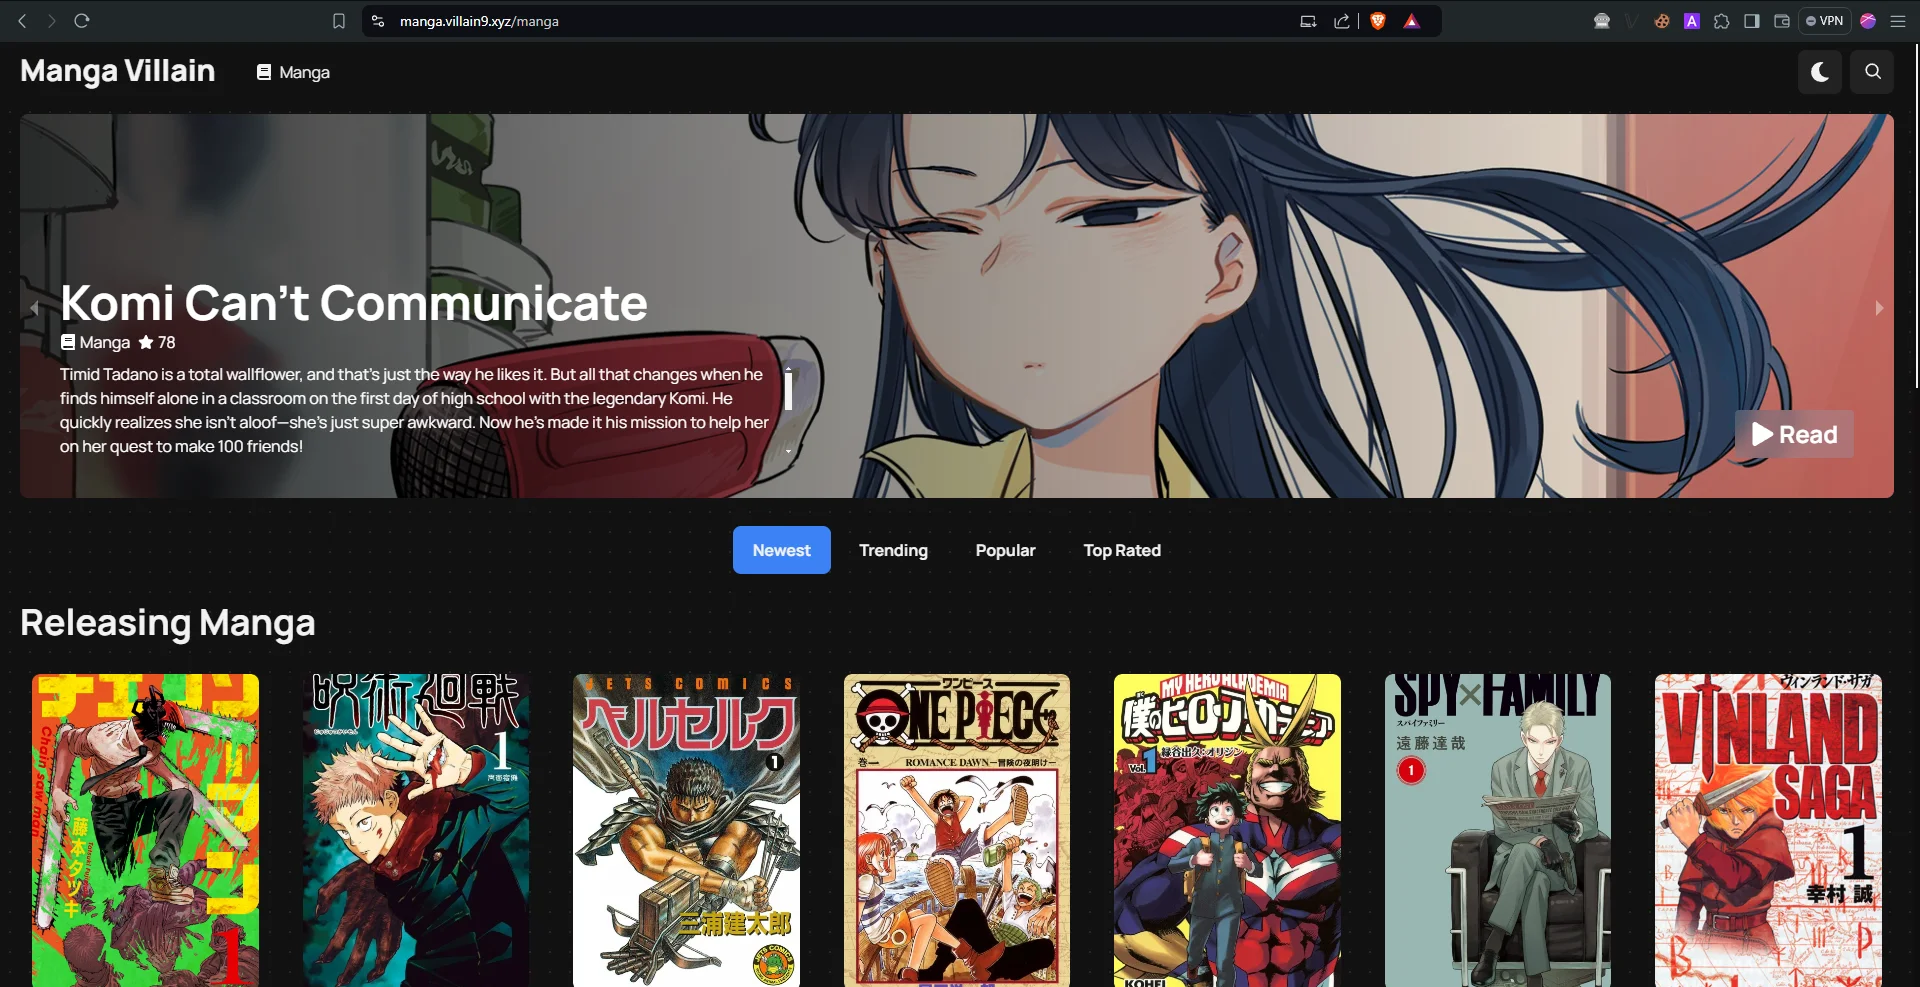Click the Manga Villain site logo
The image size is (1920, 987).
[118, 71]
